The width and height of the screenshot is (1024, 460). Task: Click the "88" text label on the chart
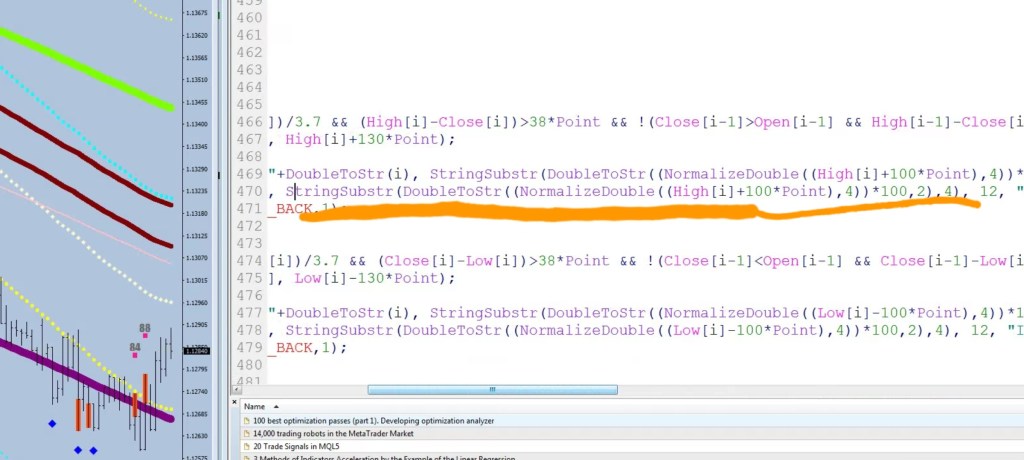[x=145, y=327]
